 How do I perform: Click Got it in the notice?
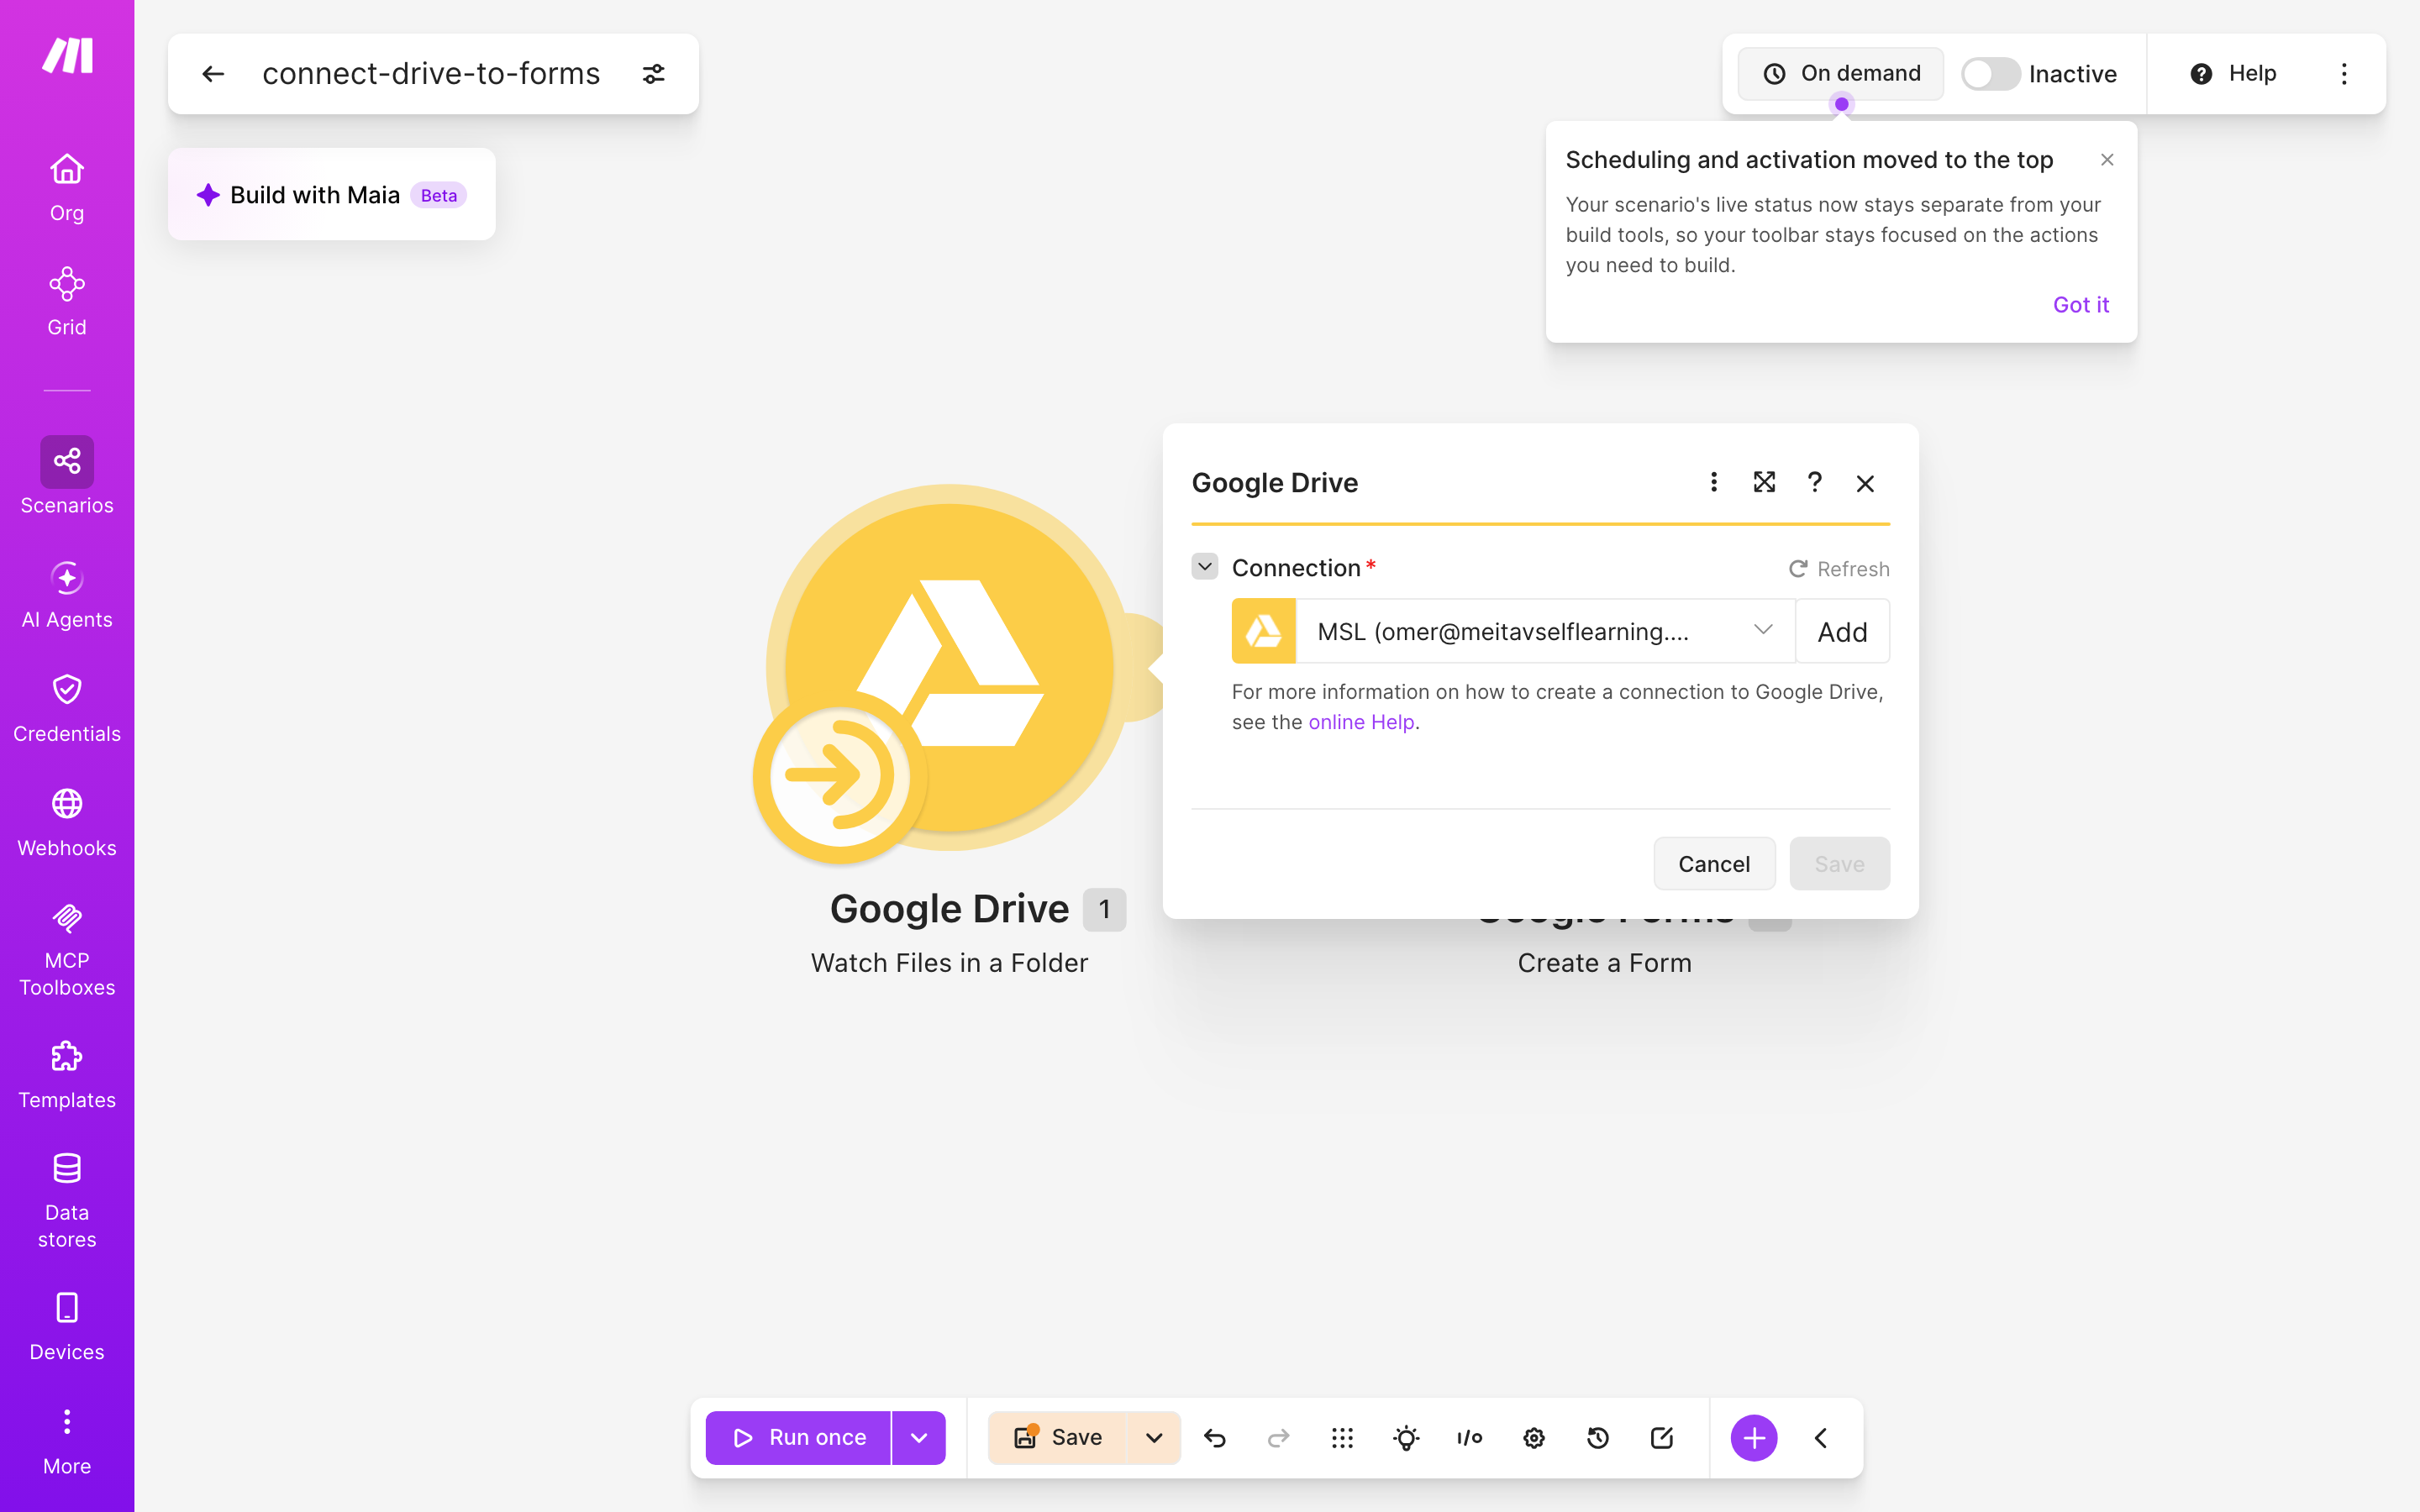point(2081,305)
